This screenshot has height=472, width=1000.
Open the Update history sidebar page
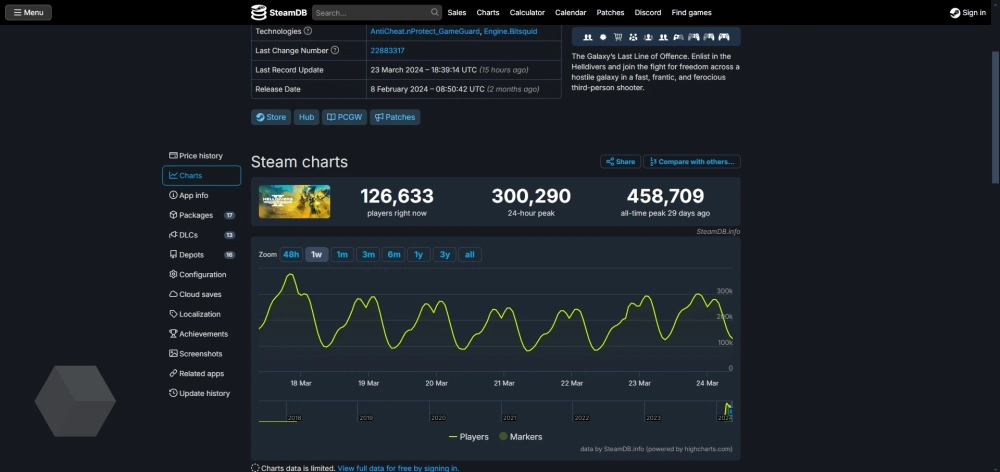(204, 393)
